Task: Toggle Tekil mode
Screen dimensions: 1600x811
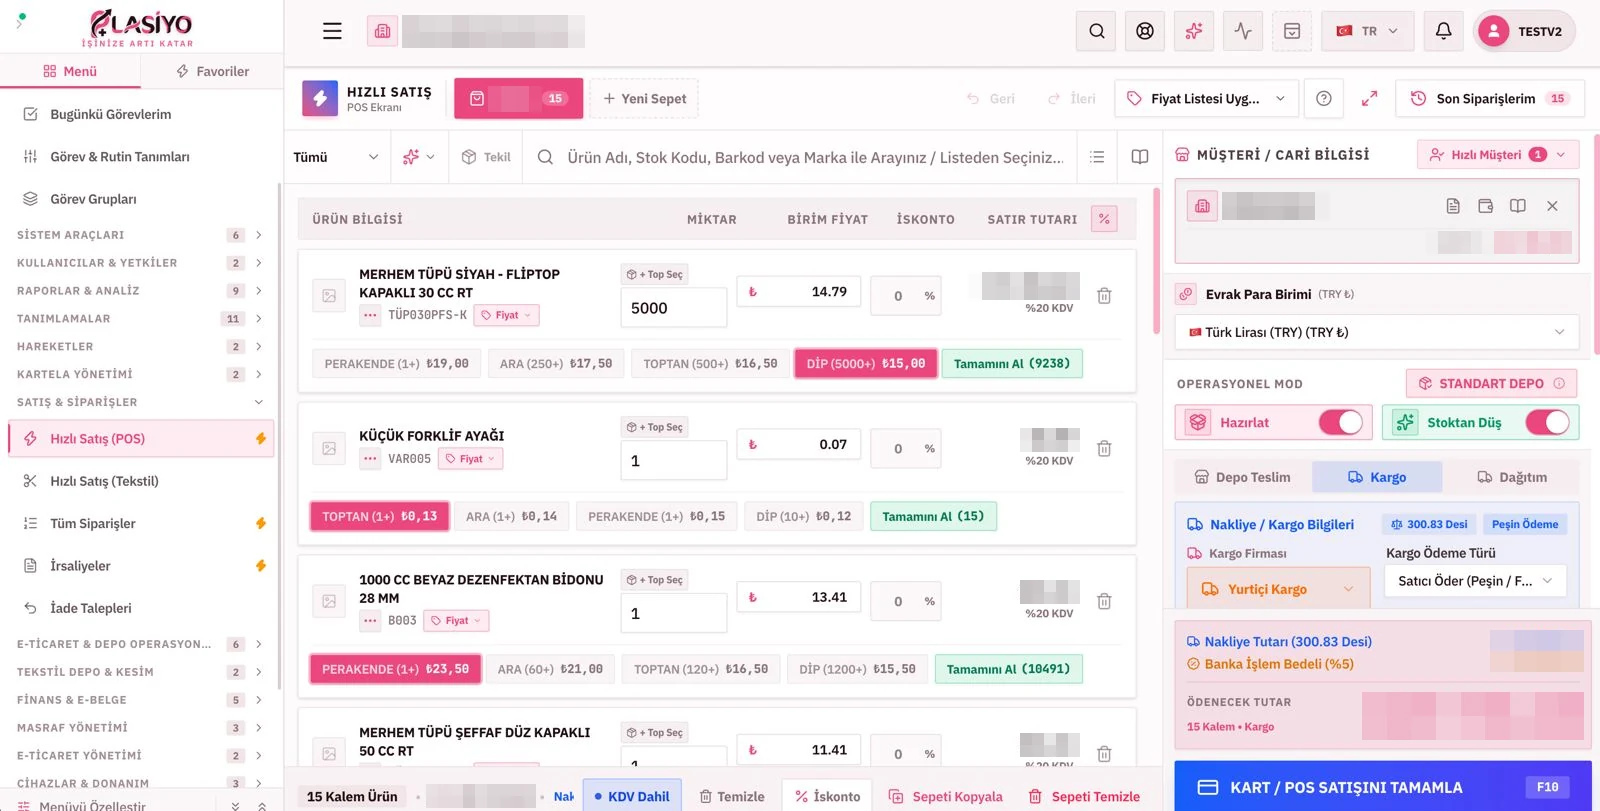Action: [x=486, y=157]
